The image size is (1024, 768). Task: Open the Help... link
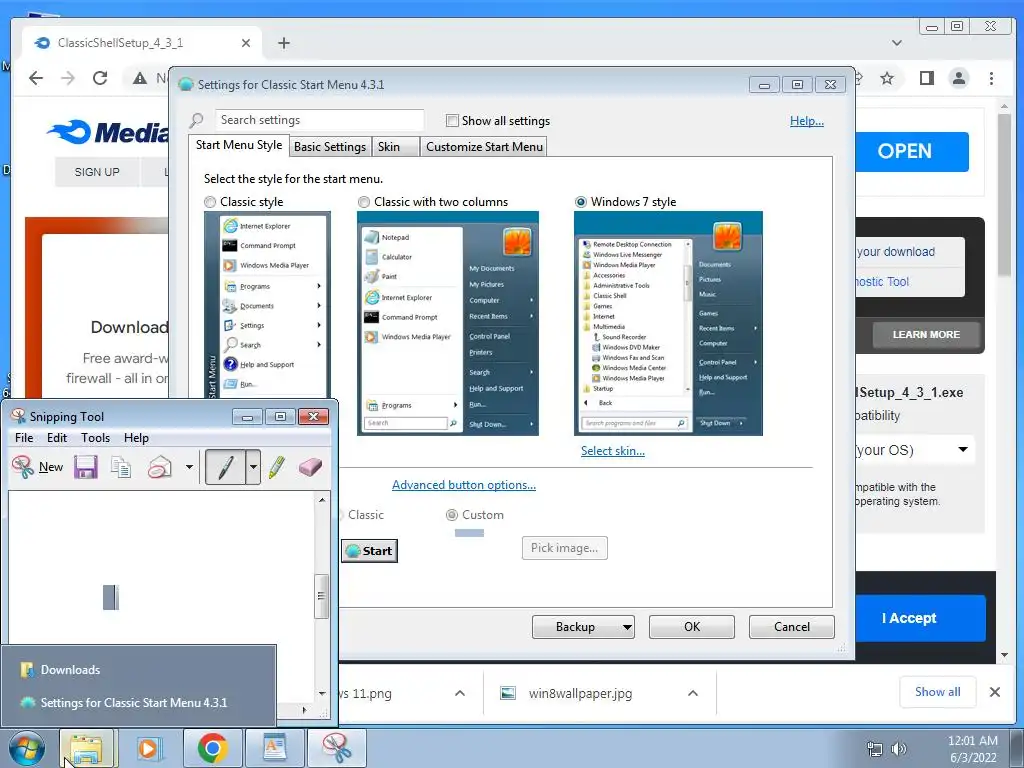807,121
